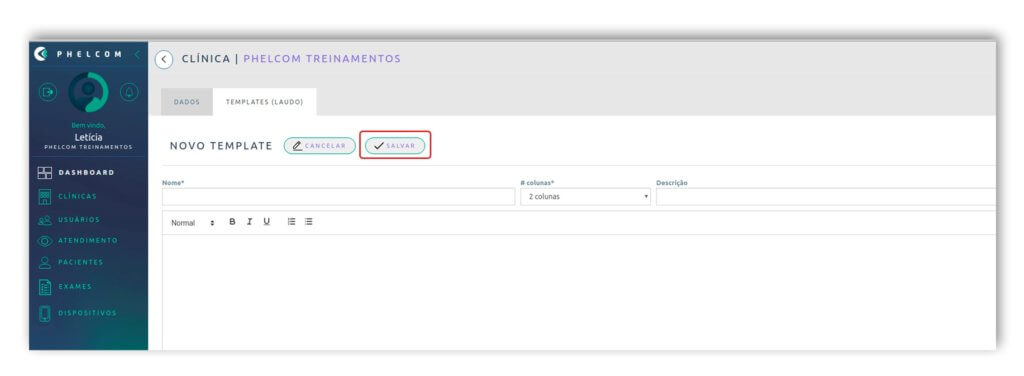Open Dispositivos in the sidebar
The image size is (1024, 376).
pyautogui.click(x=77, y=313)
